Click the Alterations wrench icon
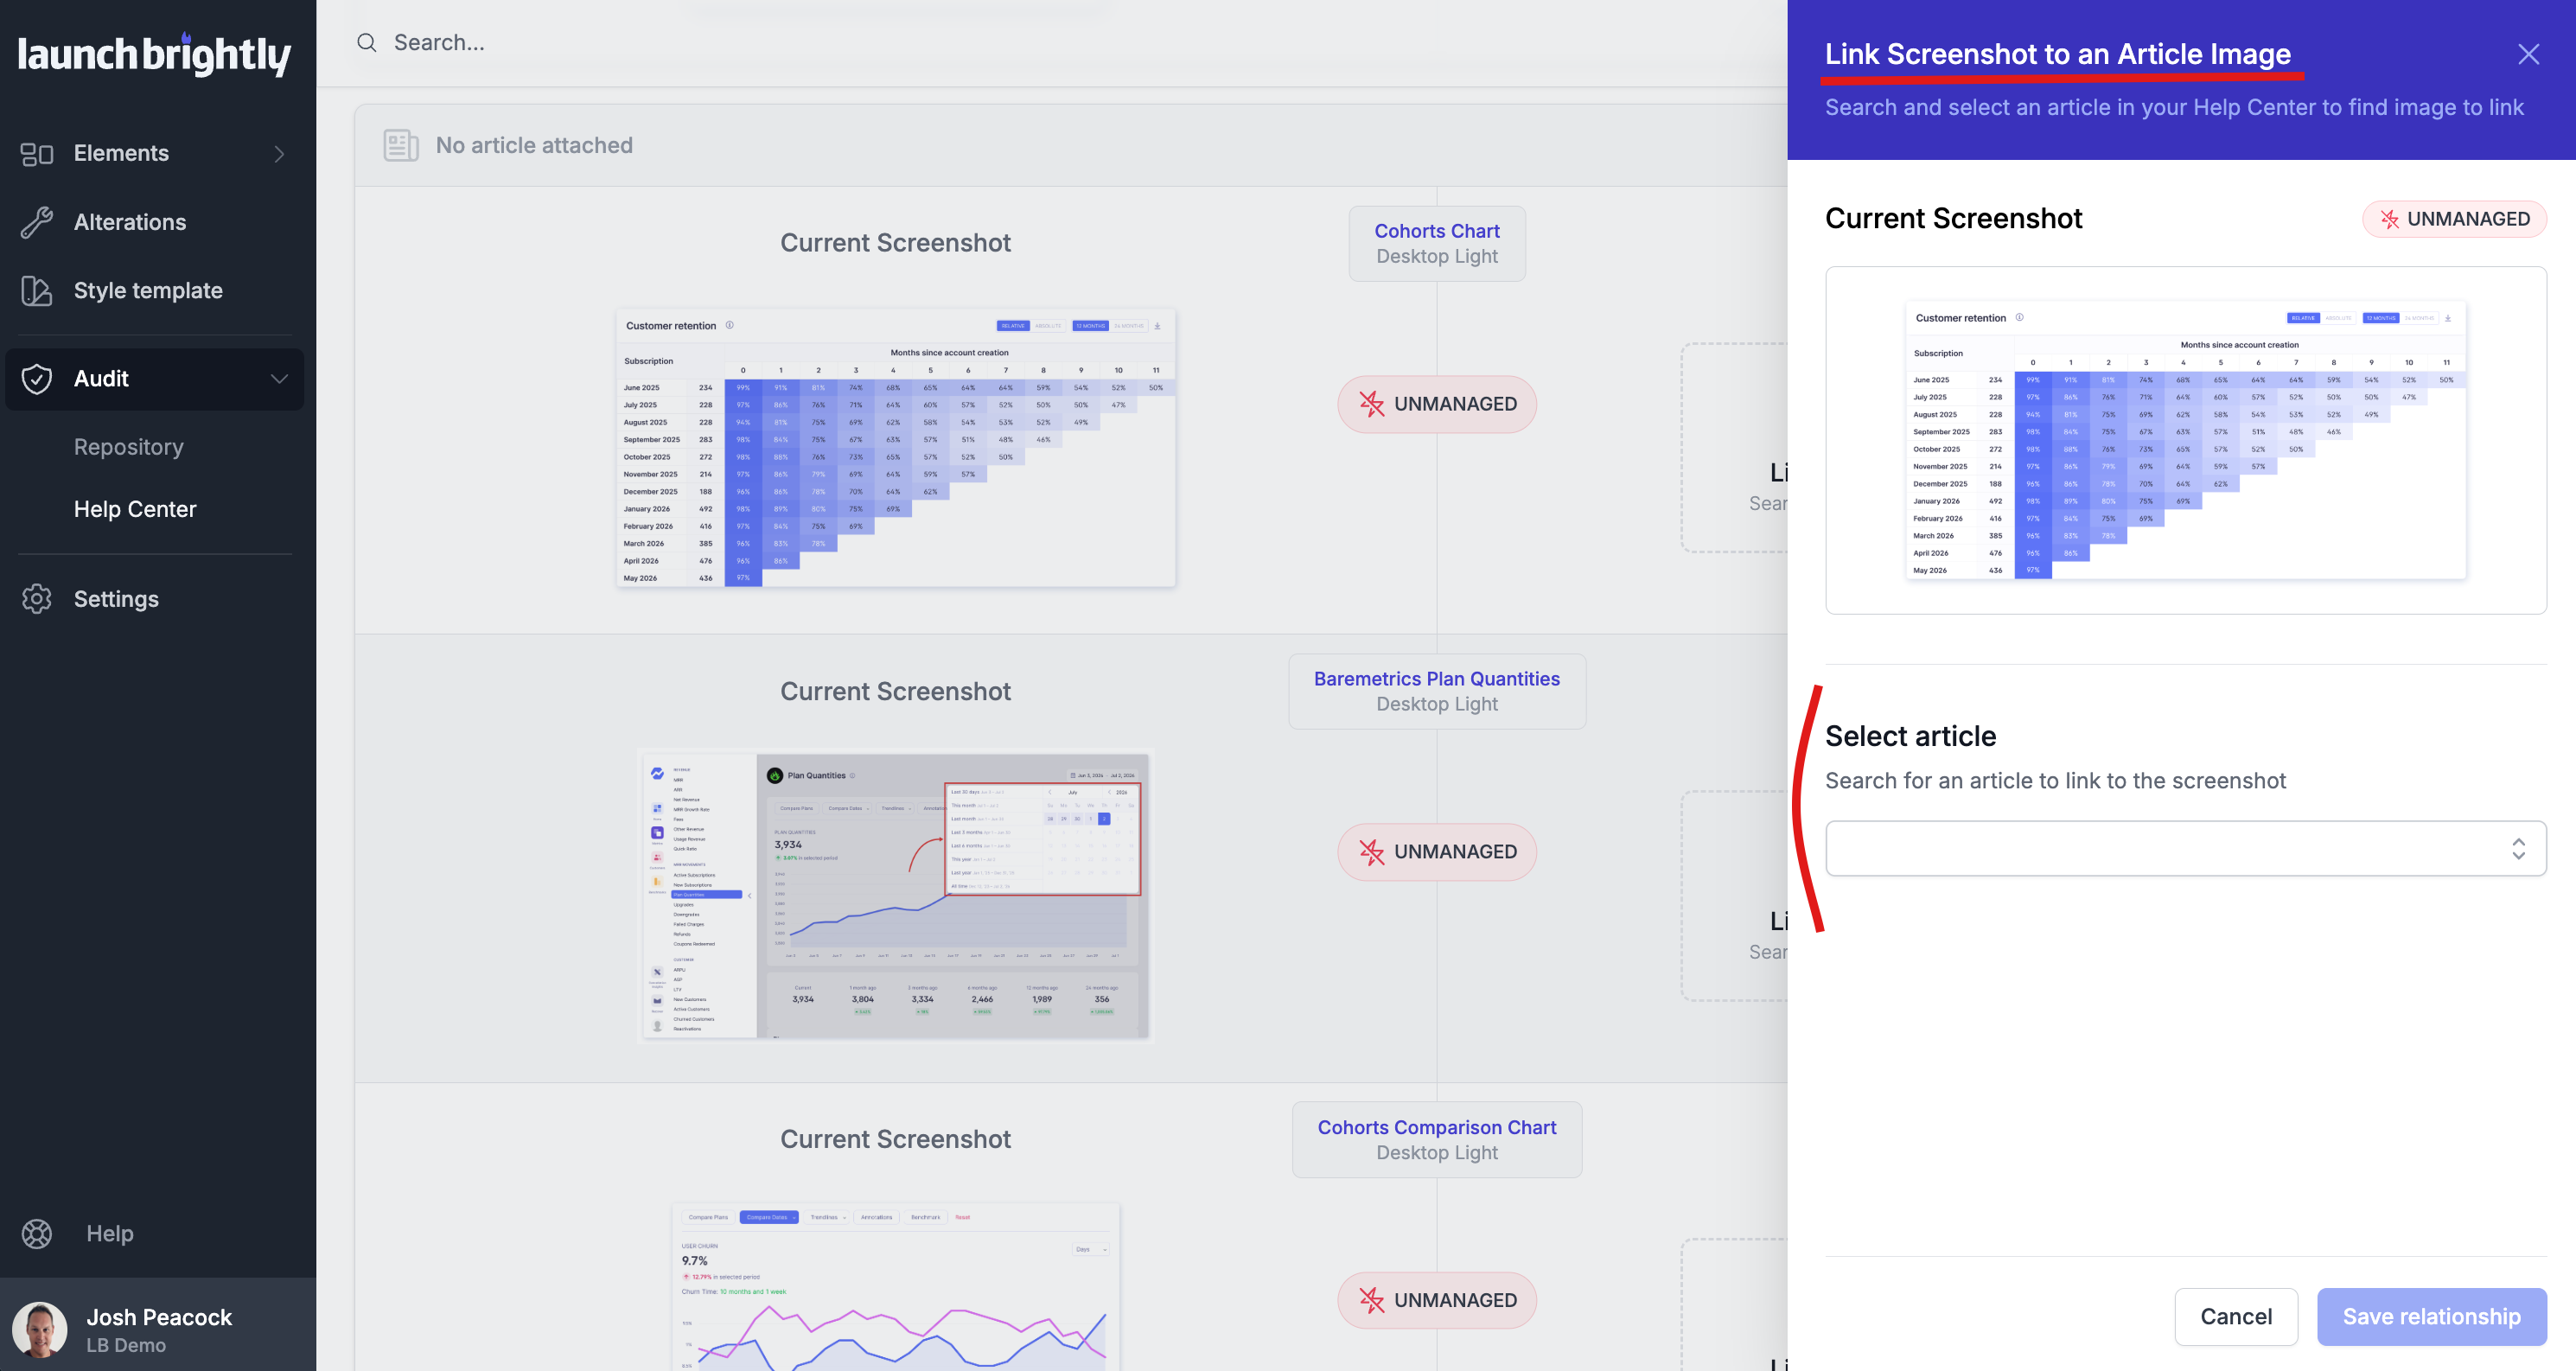Screen dimensions: 2576x1371 coord(37,222)
